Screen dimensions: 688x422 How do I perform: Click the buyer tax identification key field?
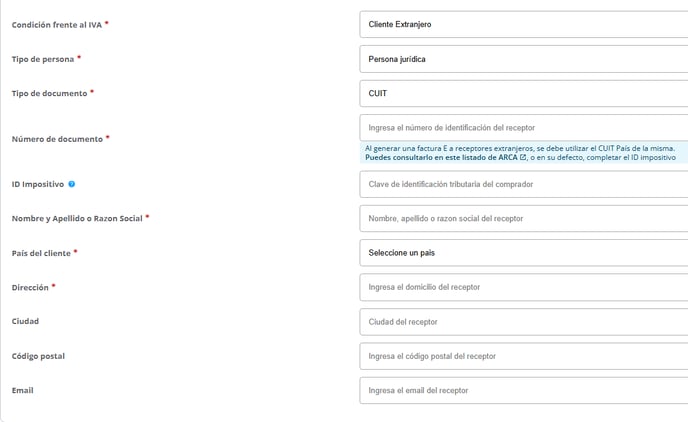[x=522, y=185]
